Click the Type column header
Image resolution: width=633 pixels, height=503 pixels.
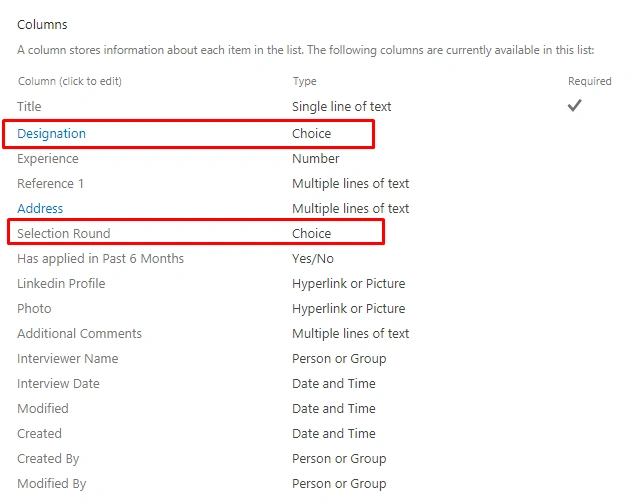pos(304,82)
